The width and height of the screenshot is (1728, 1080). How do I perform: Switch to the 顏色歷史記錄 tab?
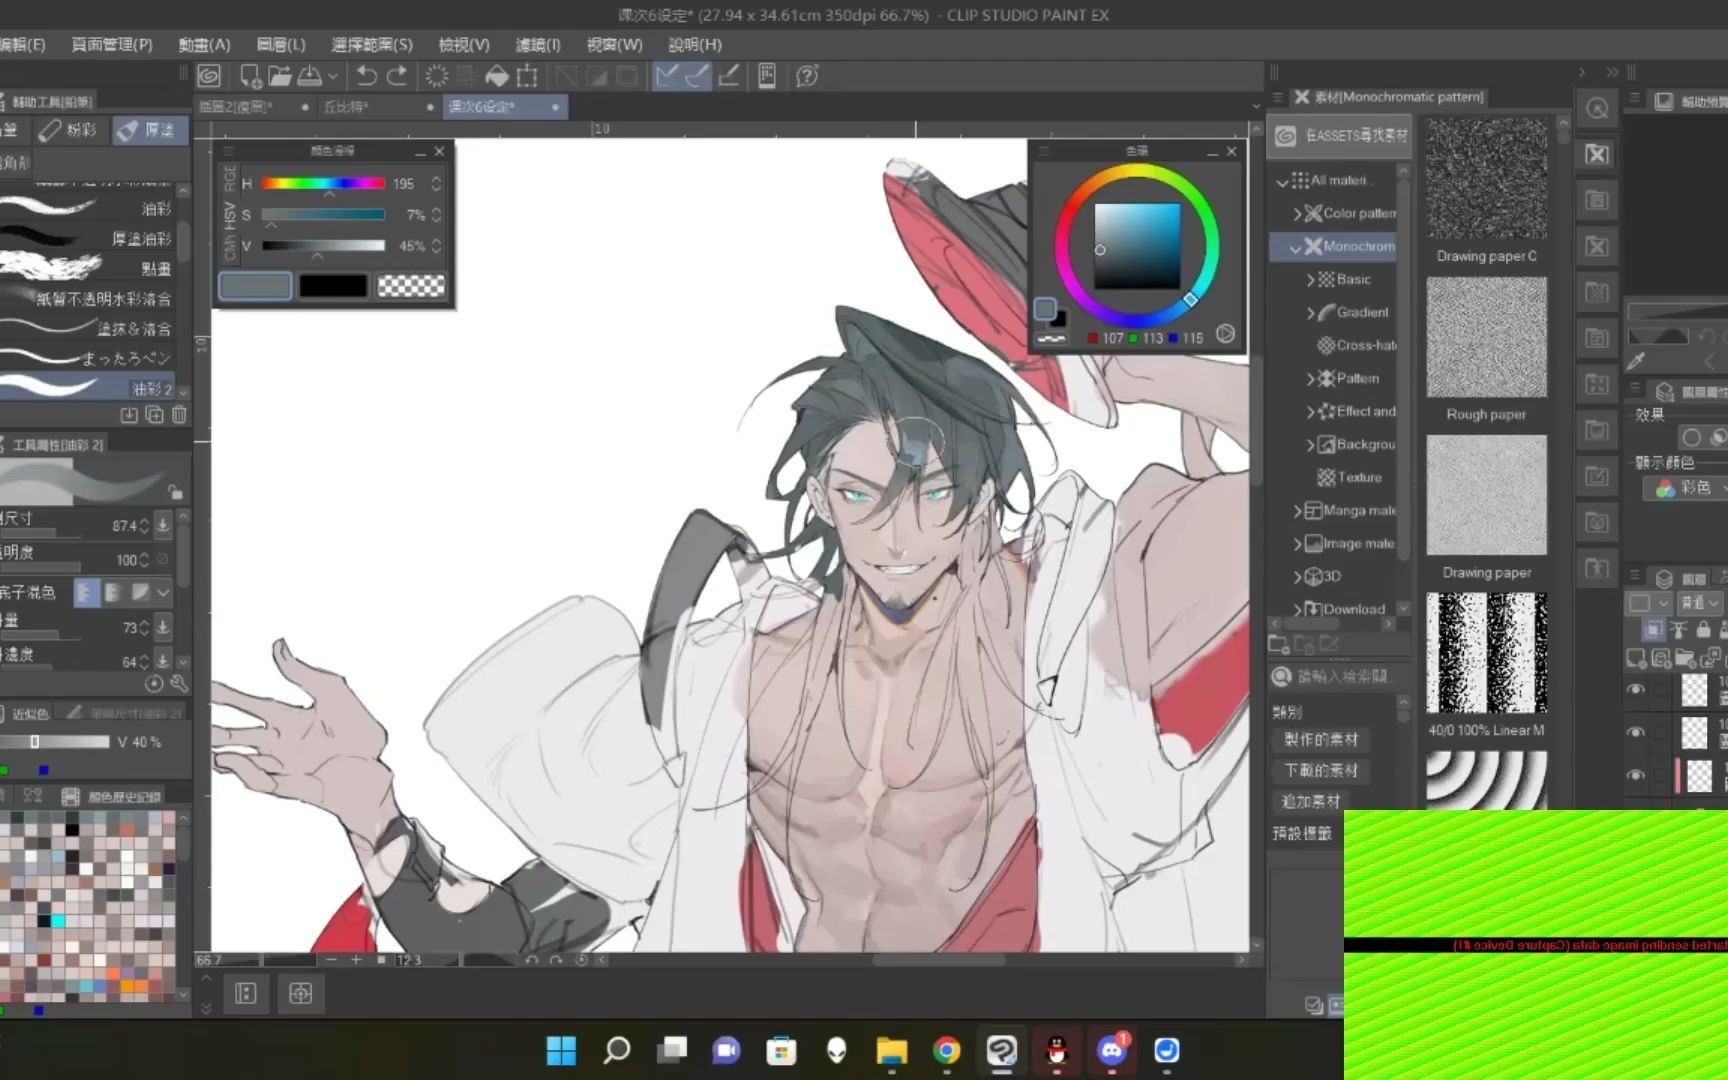click(111, 797)
